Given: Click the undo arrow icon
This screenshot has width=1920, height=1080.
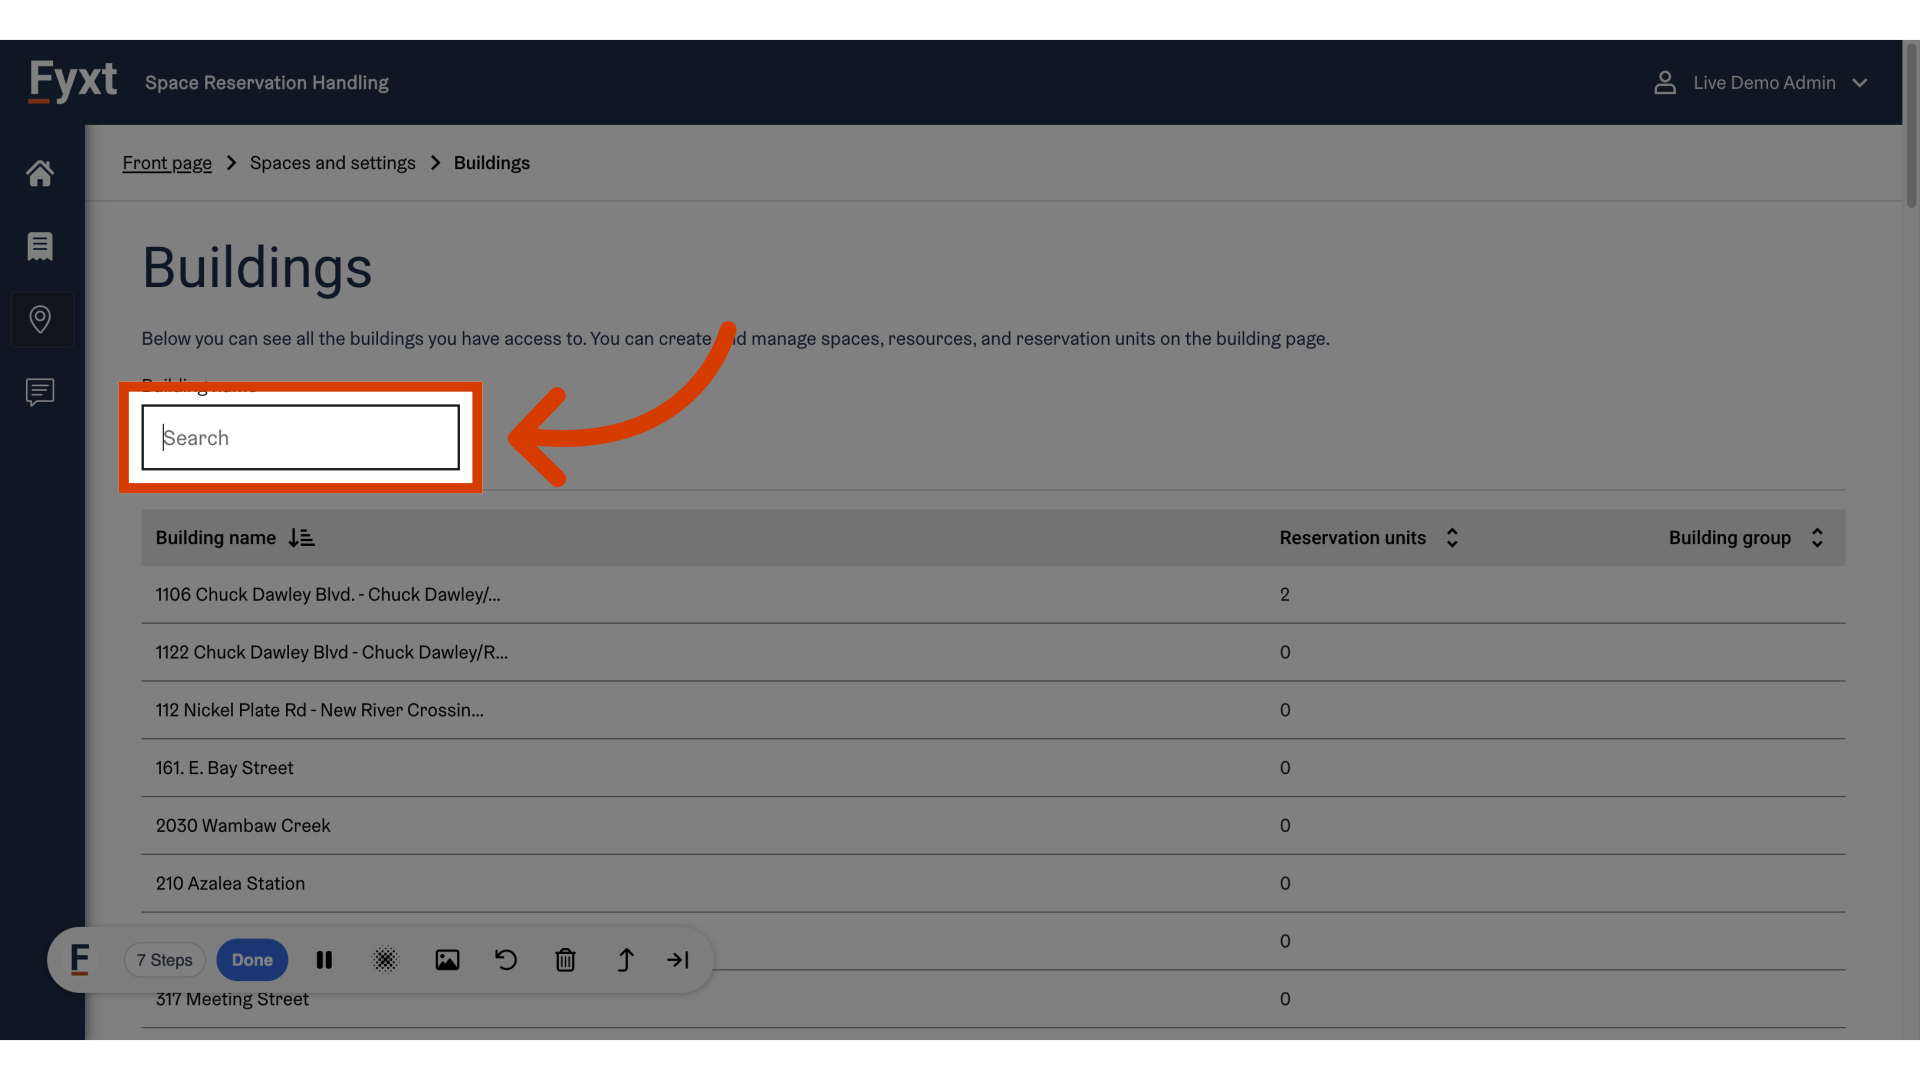Looking at the screenshot, I should pyautogui.click(x=506, y=960).
